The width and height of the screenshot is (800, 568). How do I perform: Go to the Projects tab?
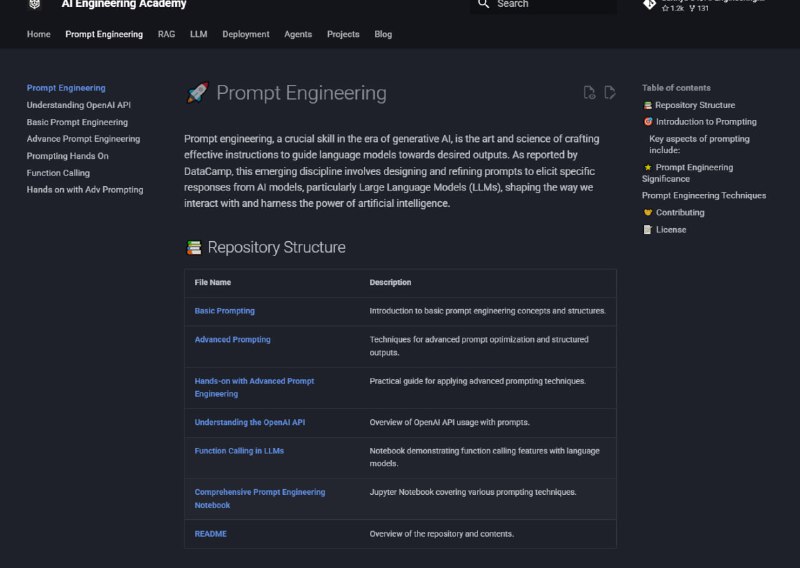click(x=343, y=34)
